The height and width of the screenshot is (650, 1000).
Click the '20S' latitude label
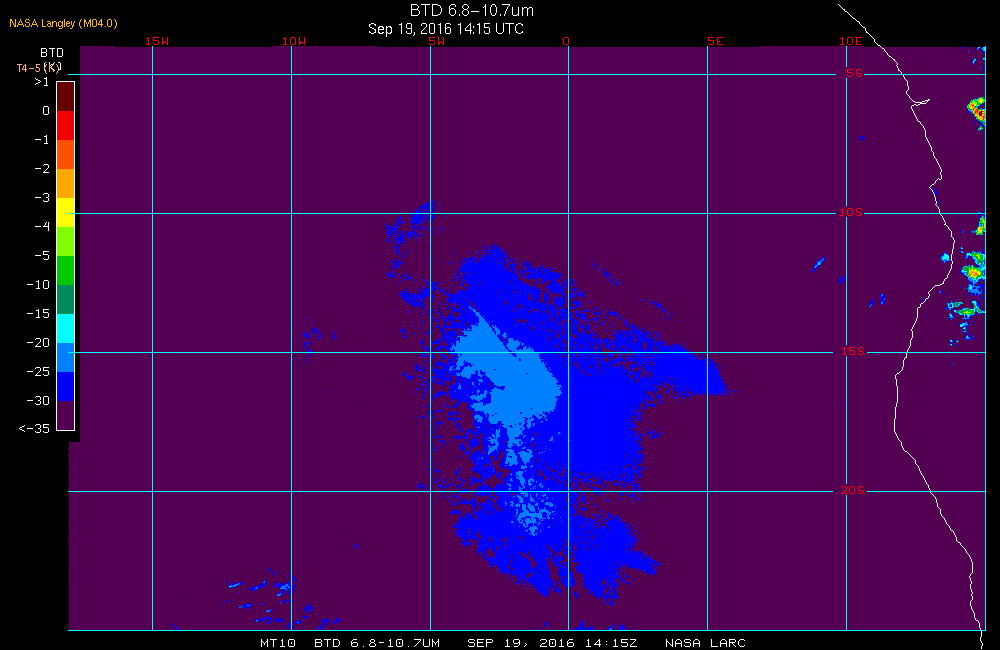pos(853,490)
